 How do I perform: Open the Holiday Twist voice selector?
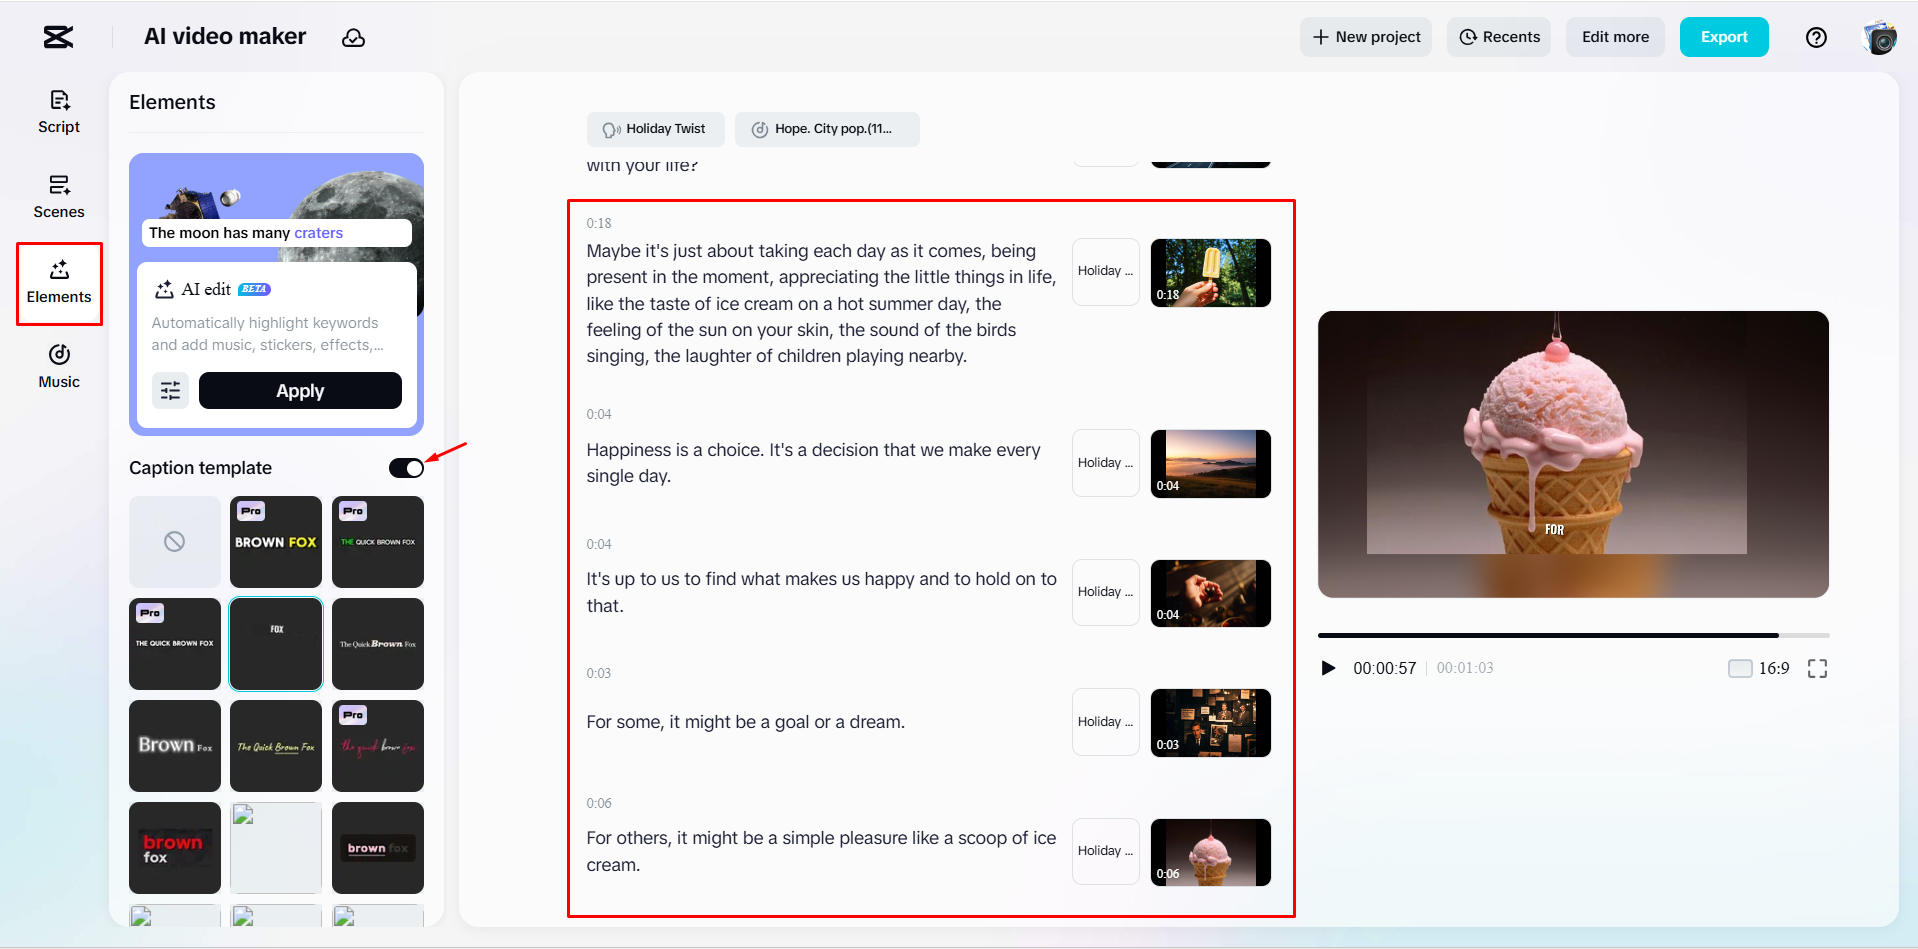point(655,129)
